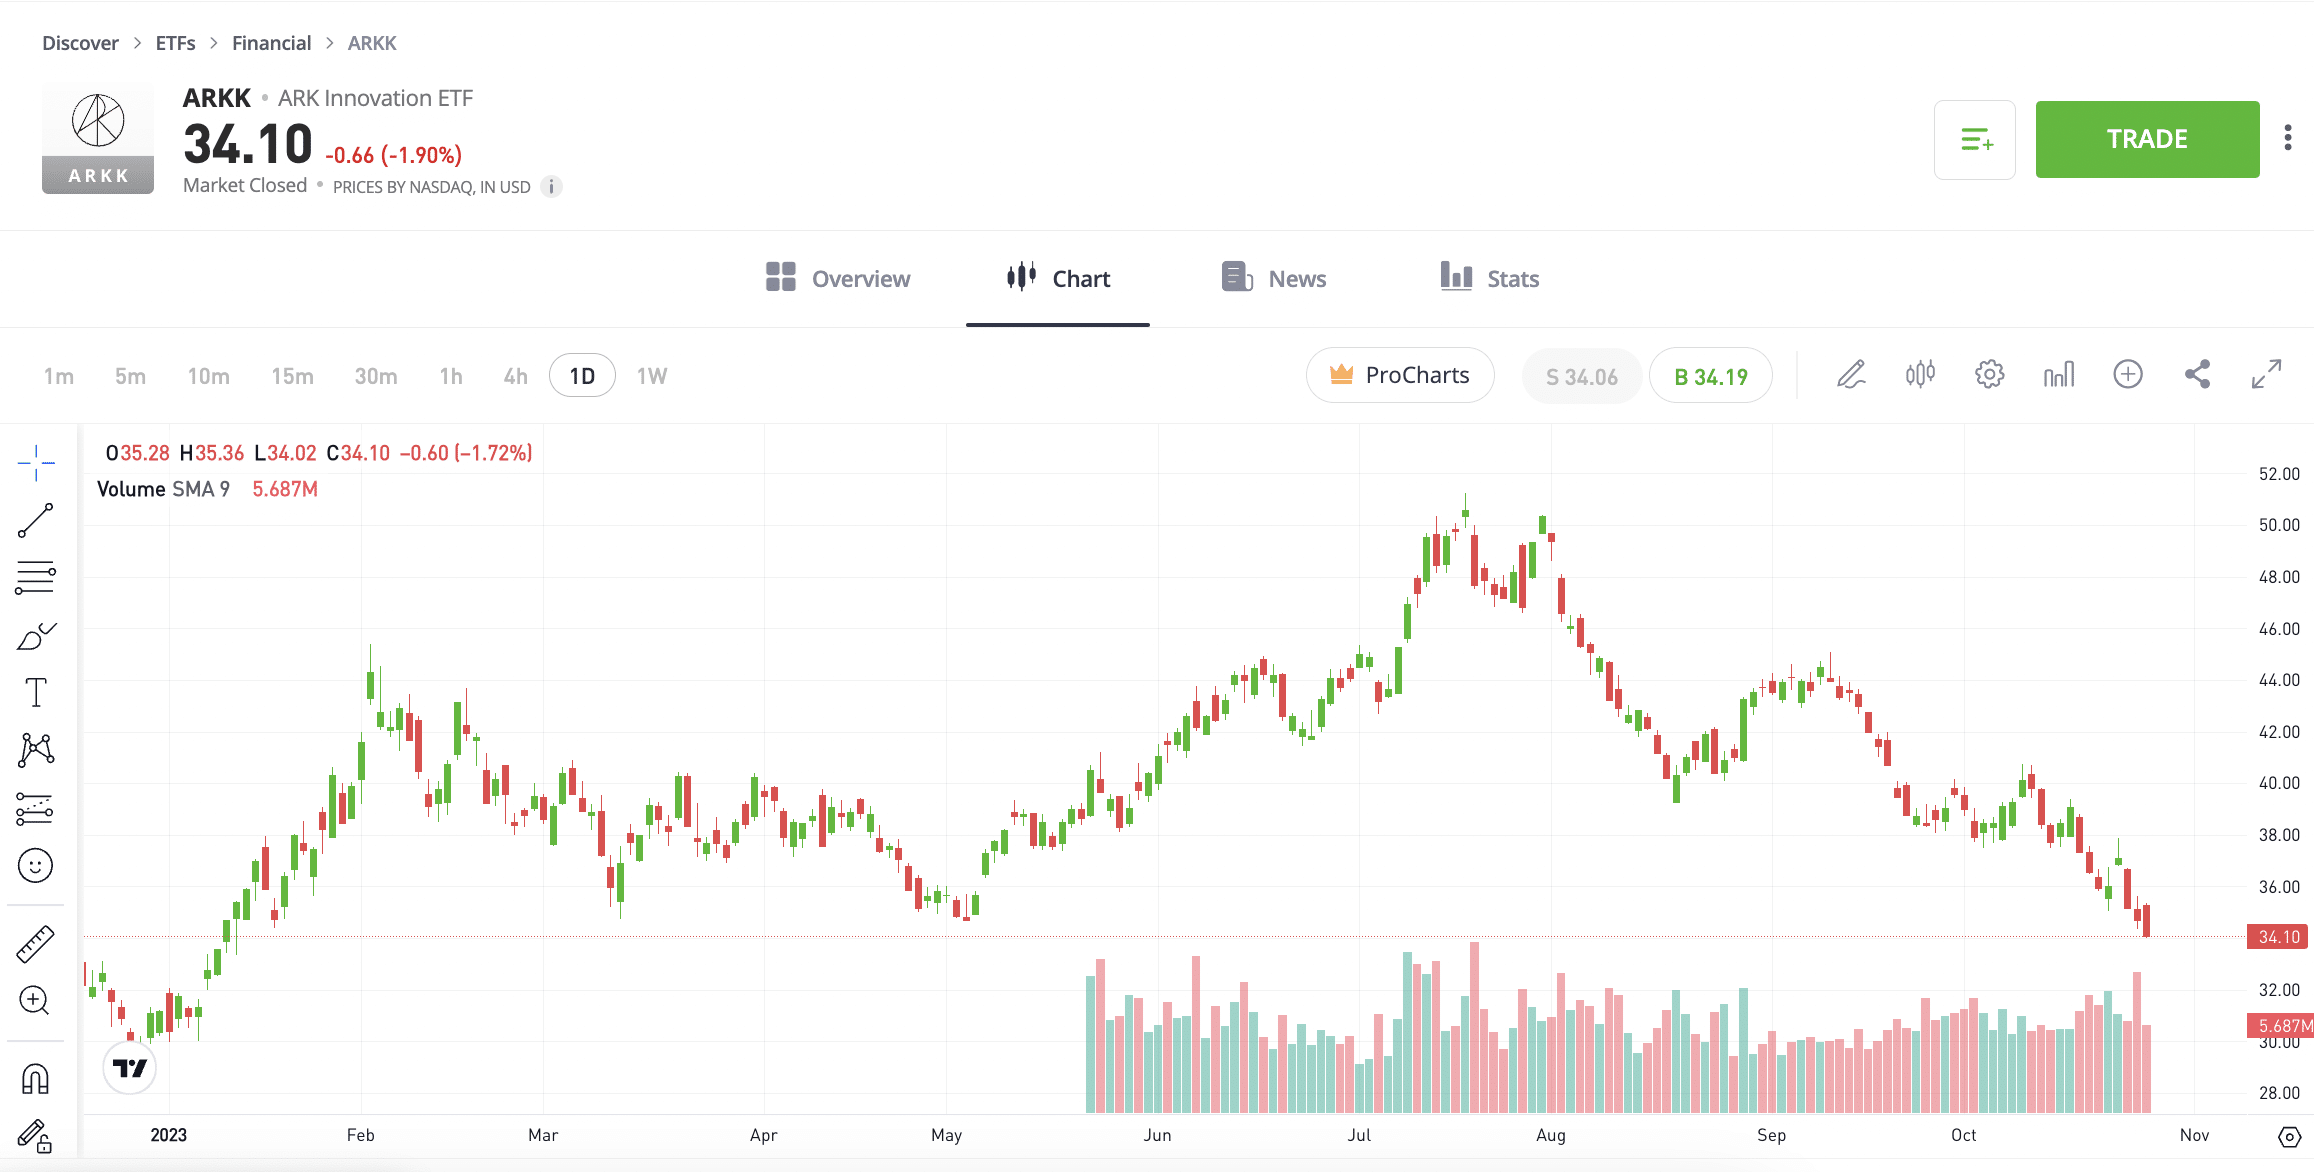Select the 1h timeframe

click(451, 376)
